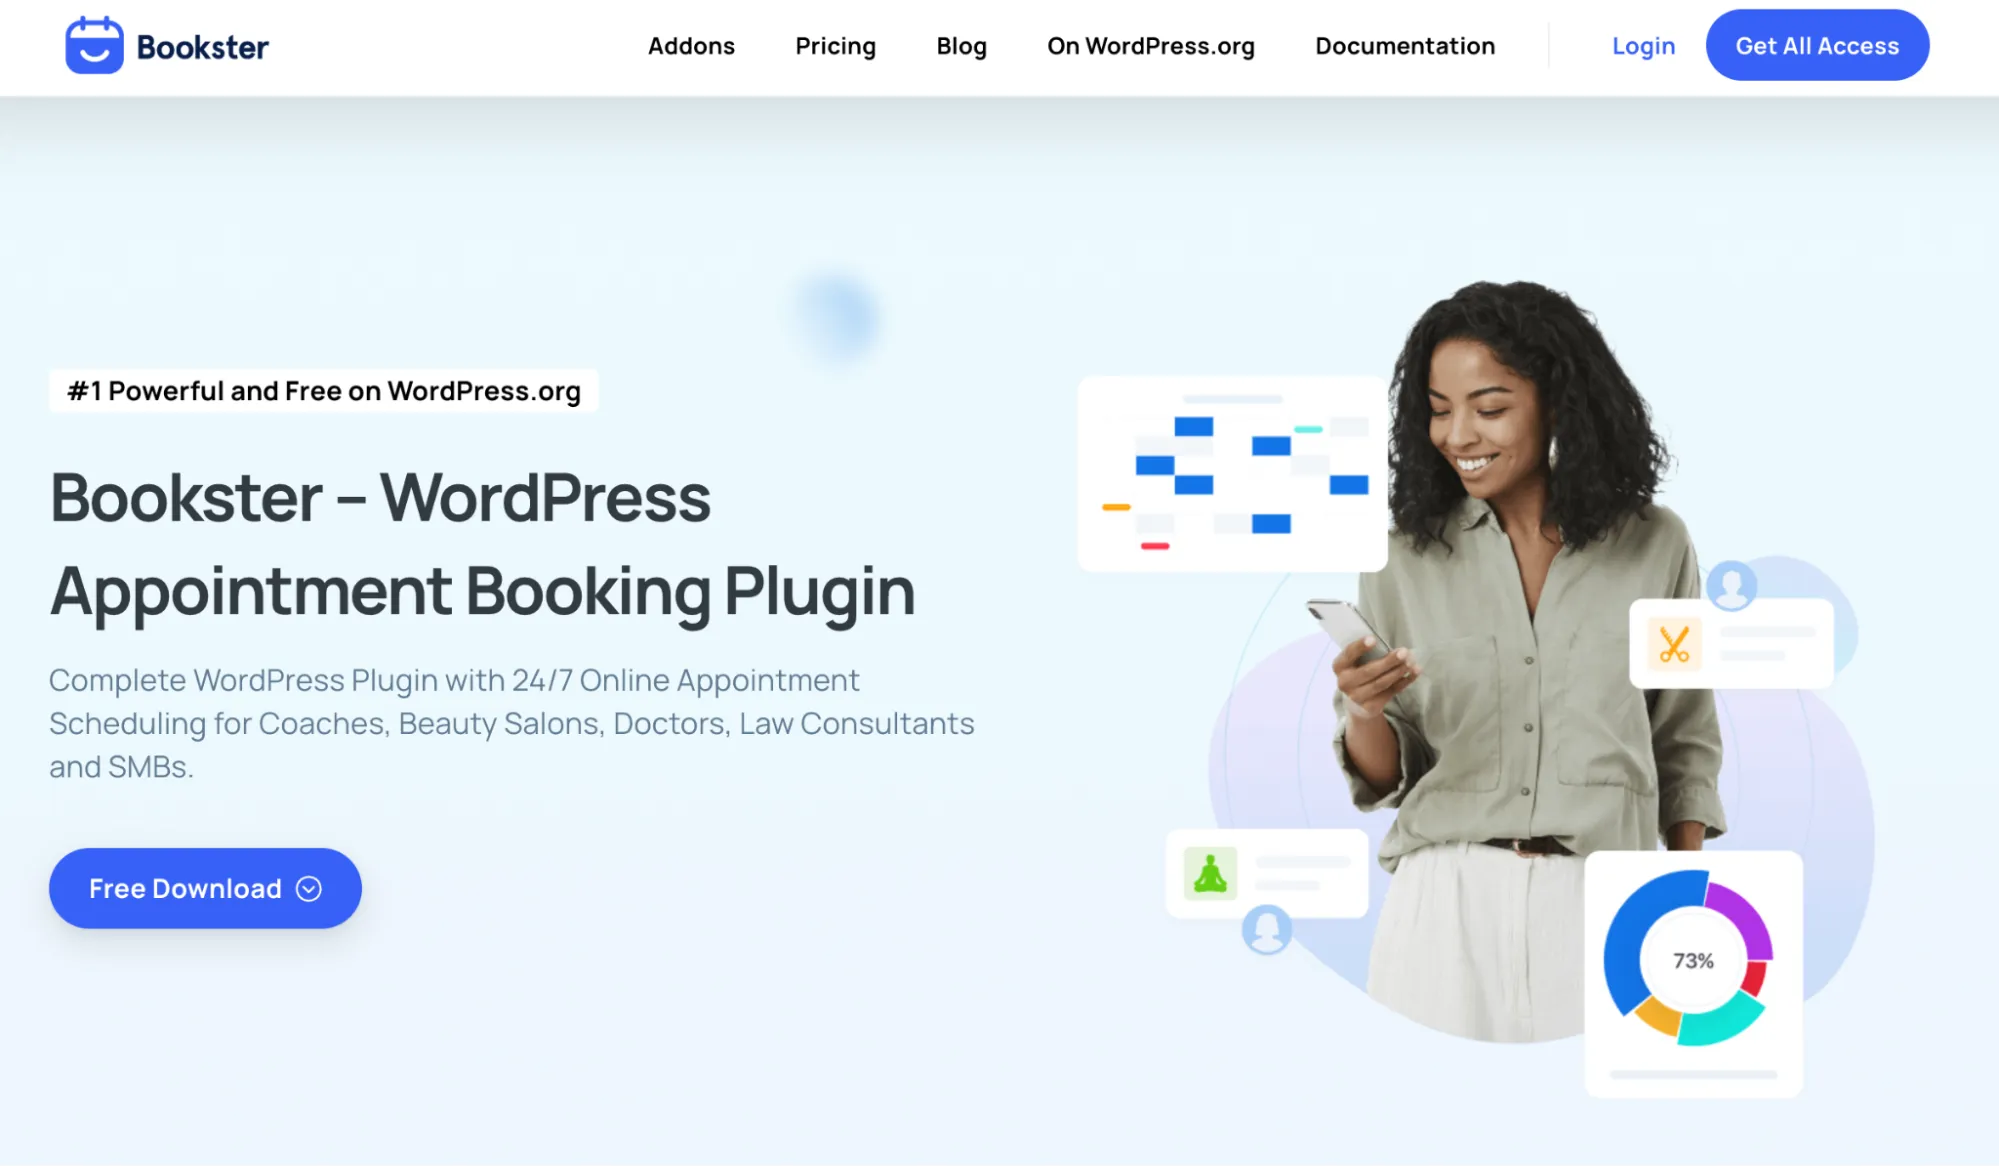Click the user avatar above scissors card

1731,585
